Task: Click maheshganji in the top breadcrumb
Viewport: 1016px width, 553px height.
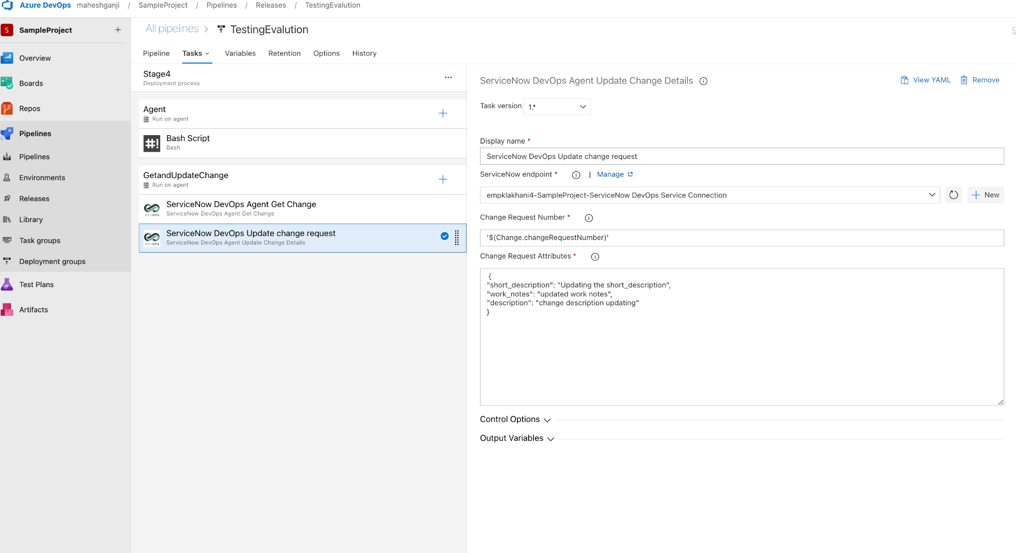Action: [x=98, y=5]
